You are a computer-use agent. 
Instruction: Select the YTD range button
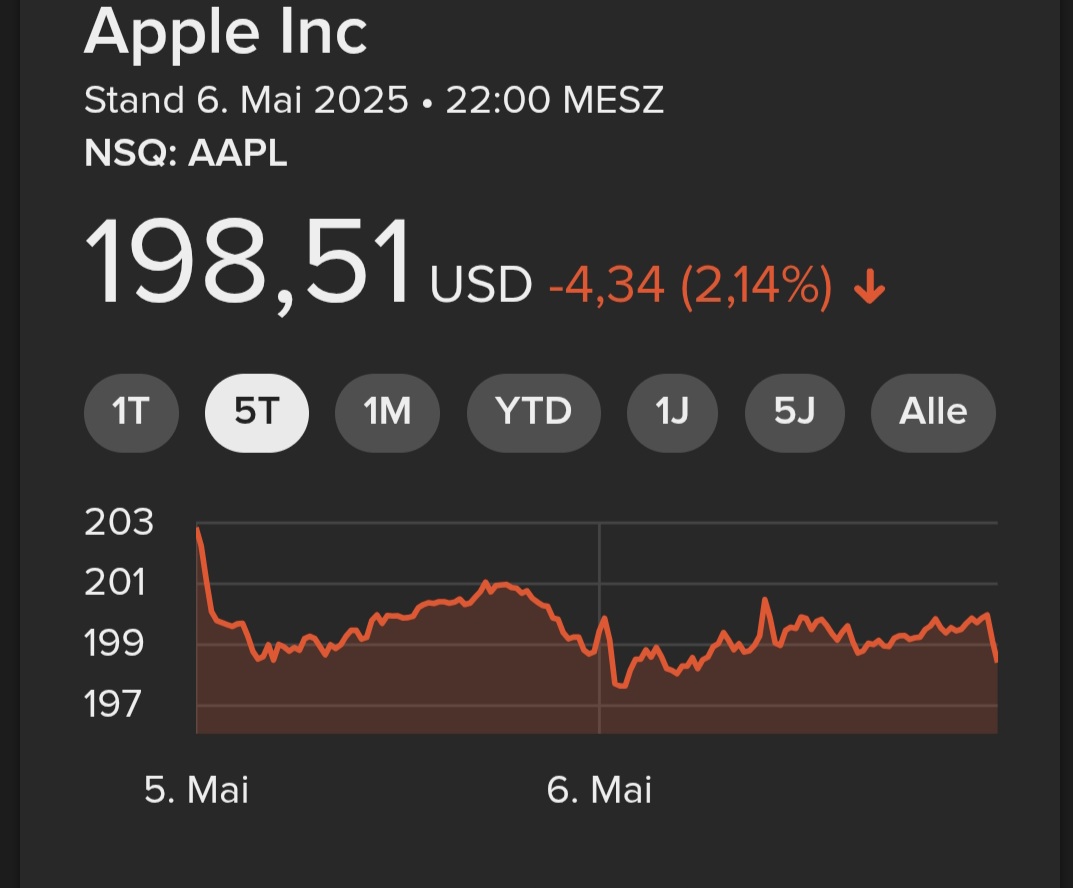(533, 411)
